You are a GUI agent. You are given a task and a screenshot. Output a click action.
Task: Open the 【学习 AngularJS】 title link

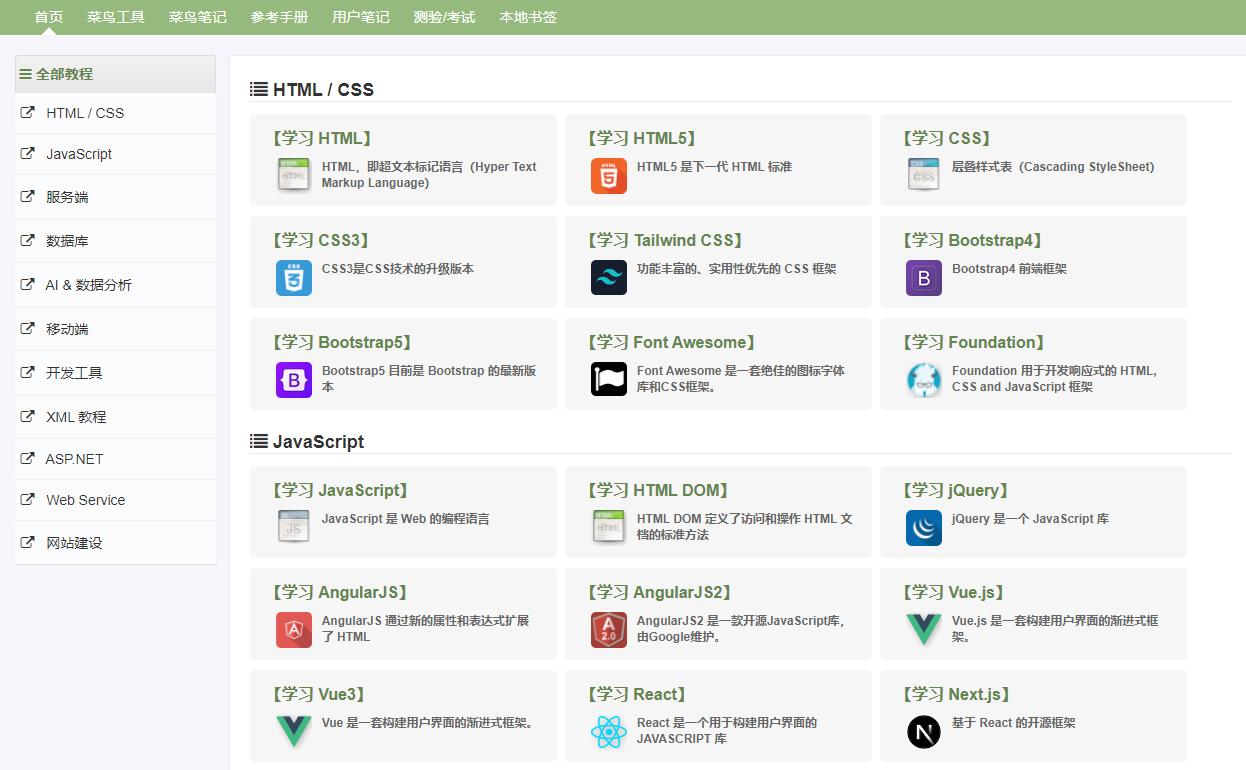pos(340,592)
